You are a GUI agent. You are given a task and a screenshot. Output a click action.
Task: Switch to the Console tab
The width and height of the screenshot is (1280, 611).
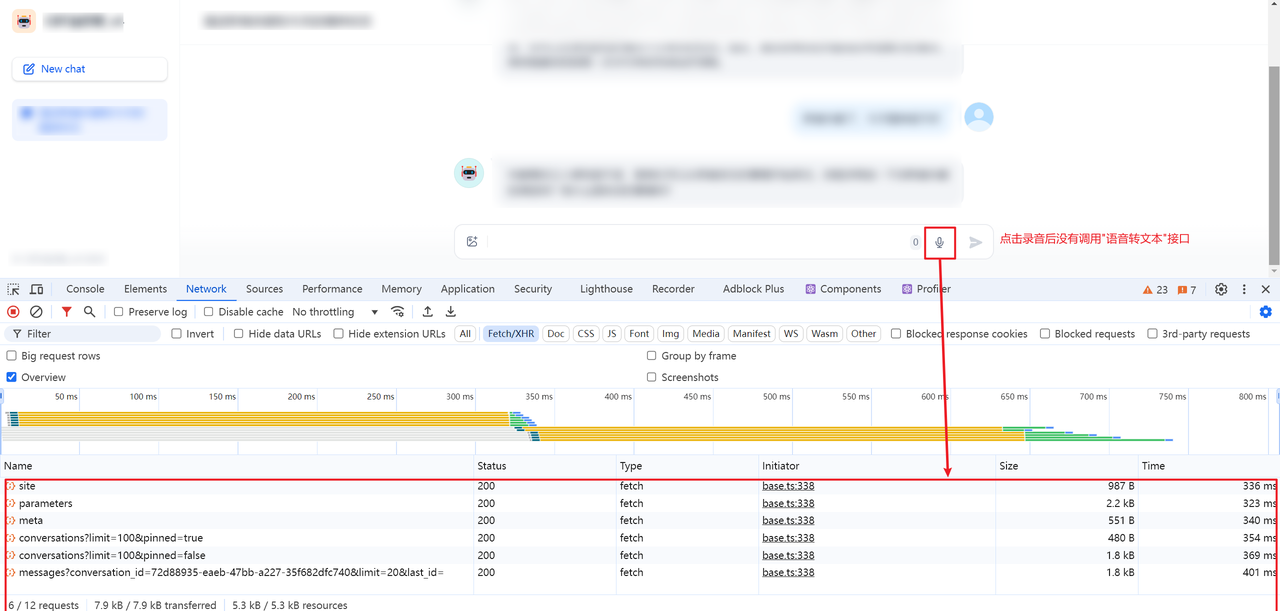click(x=85, y=289)
